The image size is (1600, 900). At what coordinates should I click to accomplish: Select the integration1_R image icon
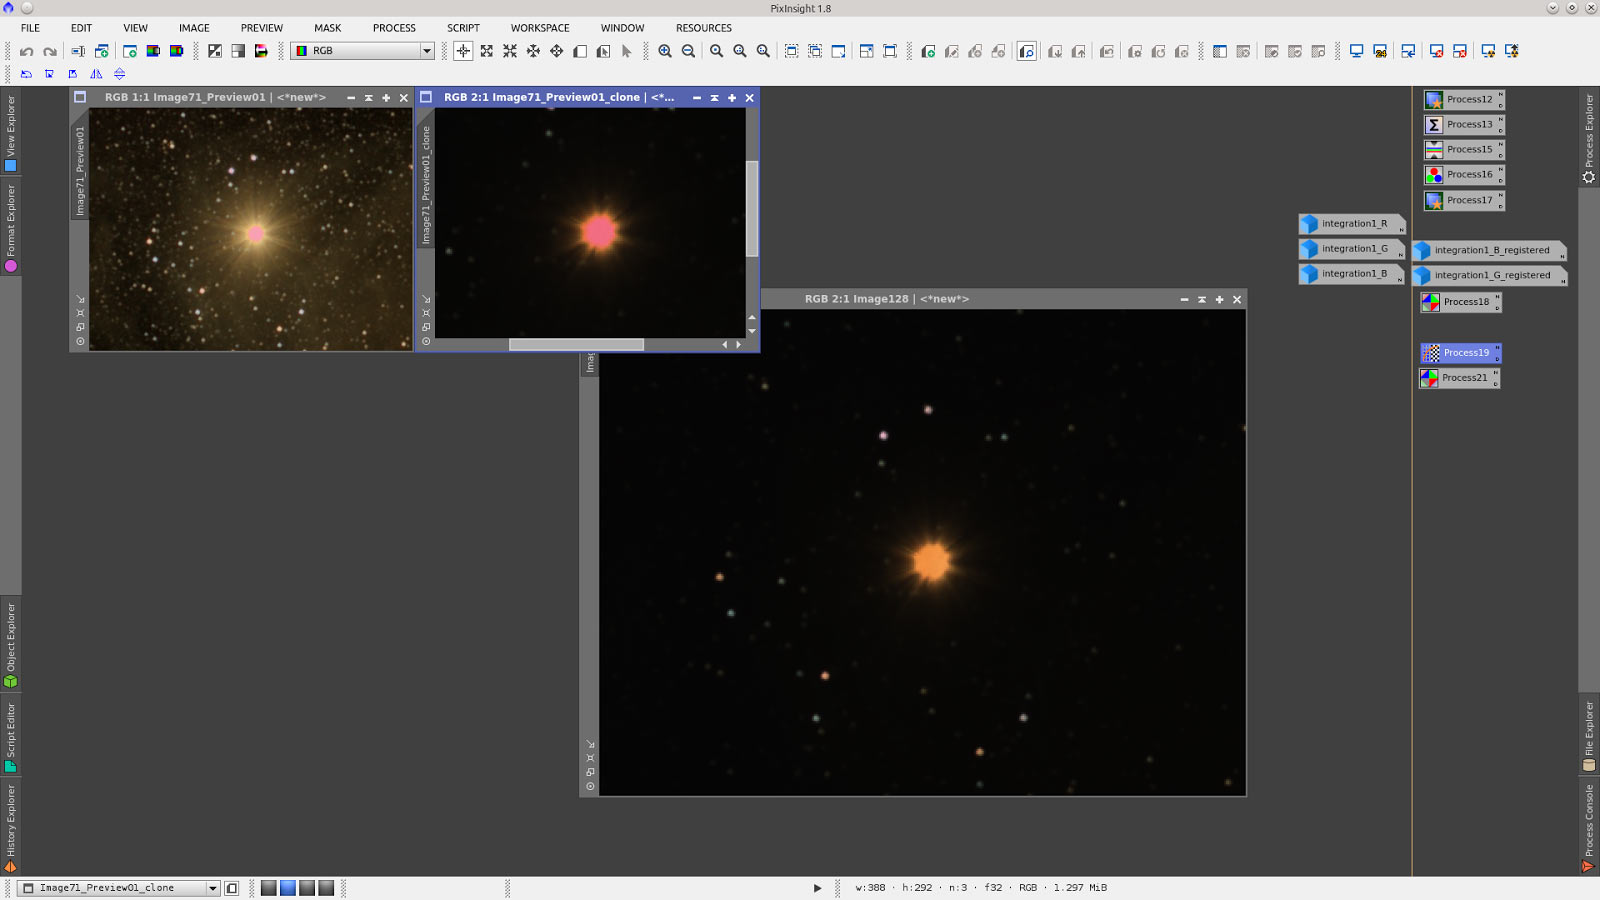(1352, 224)
